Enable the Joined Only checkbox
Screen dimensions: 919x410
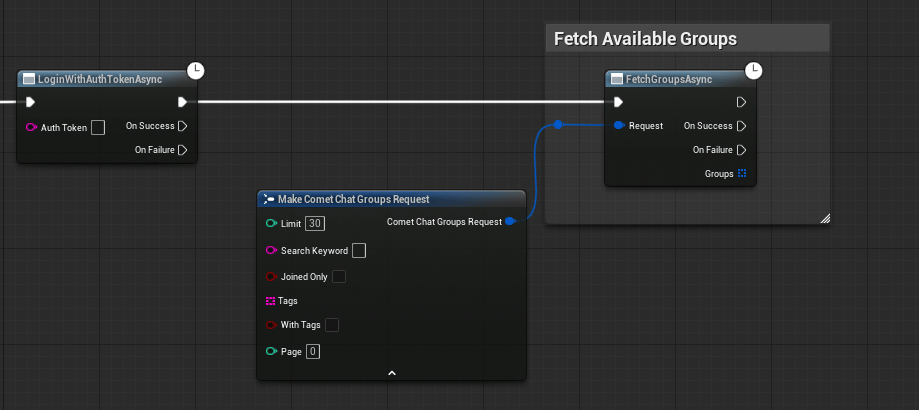coord(339,276)
